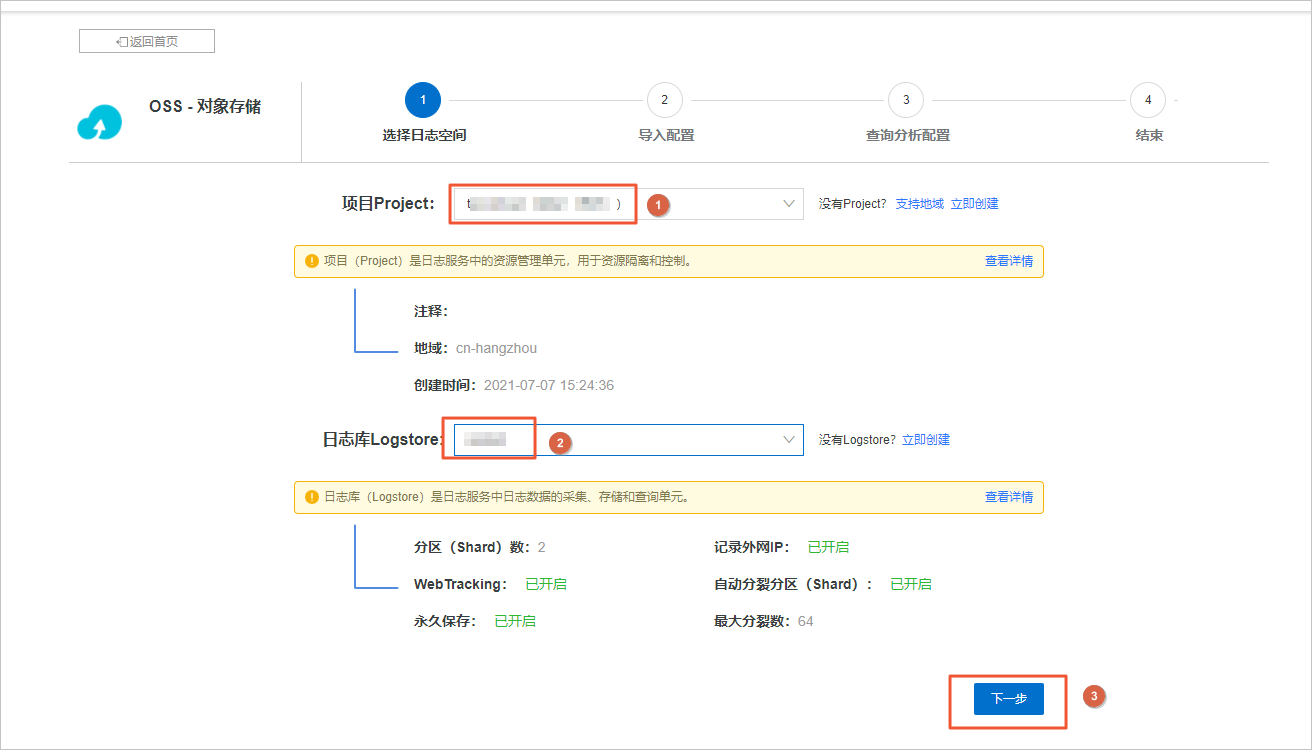Screen dimensions: 1312x750
Task: Open 支持地域 link for supported regions
Action: pos(919,204)
